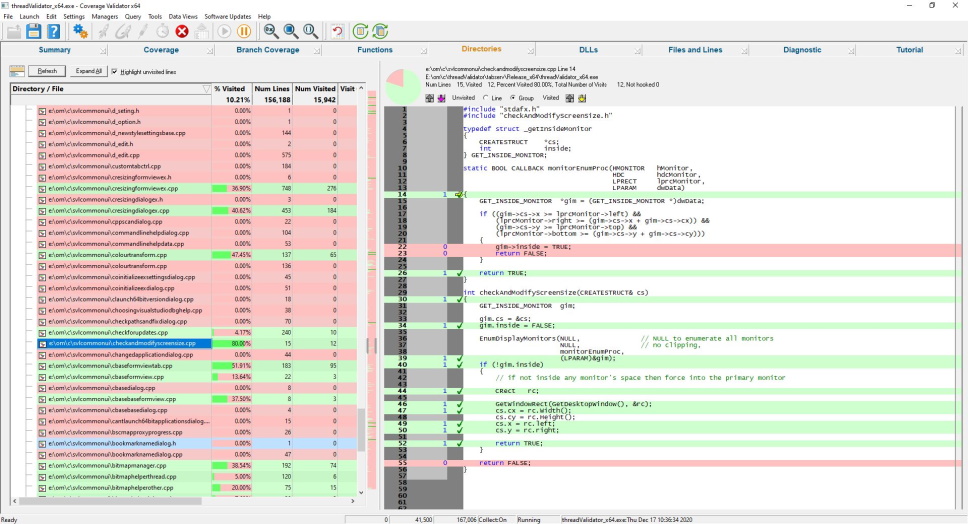The image size is (968, 524).
Task: Click the greyed play resume icon
Action: [225, 31]
